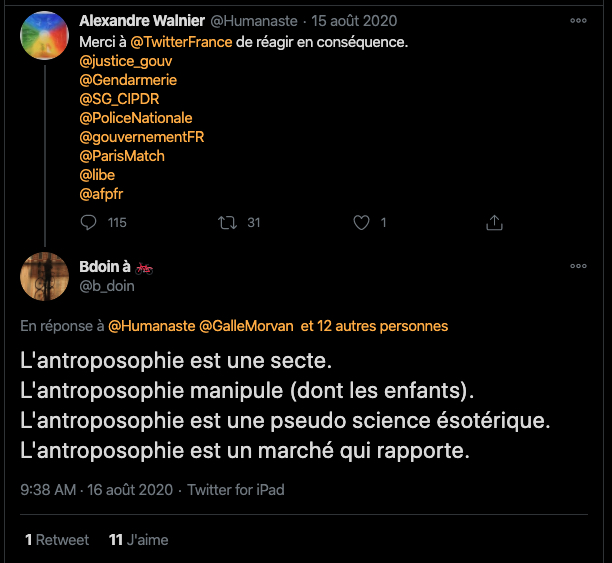This screenshot has height=563, width=612.
Task: Open more options menu on Bdoin's tweet
Action: tap(578, 266)
